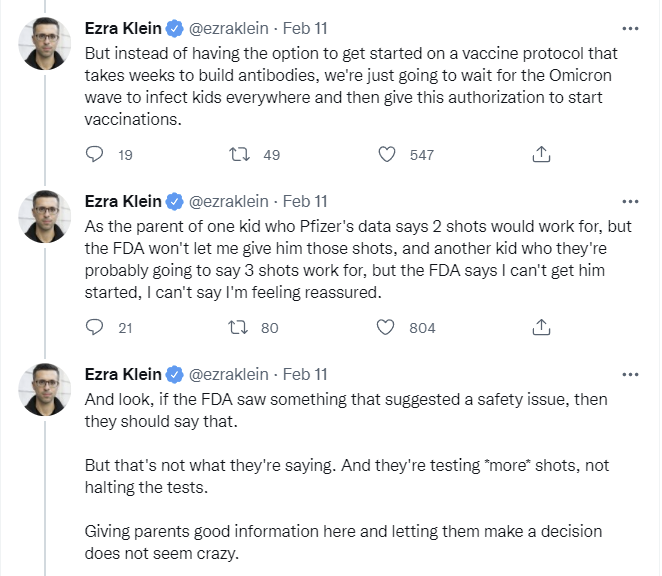Like the tweet with 547 likes
The image size is (662, 576).
click(388, 154)
